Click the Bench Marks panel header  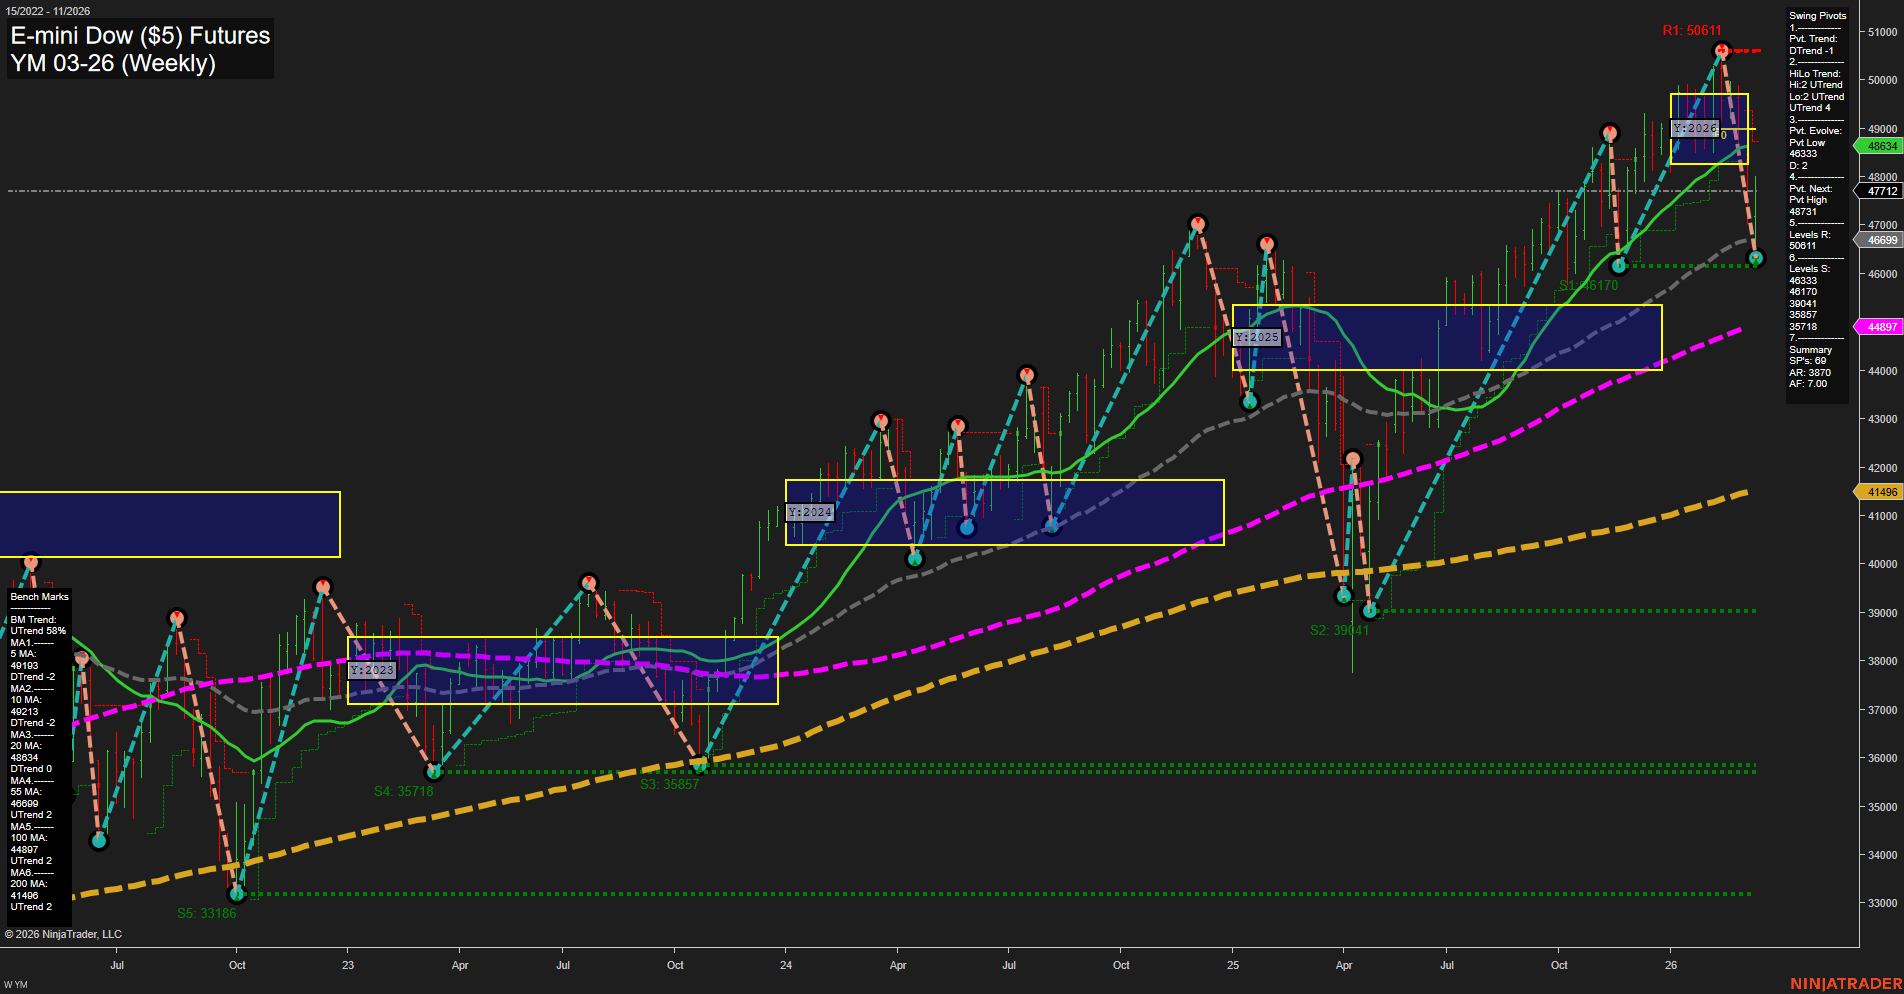click(x=38, y=596)
